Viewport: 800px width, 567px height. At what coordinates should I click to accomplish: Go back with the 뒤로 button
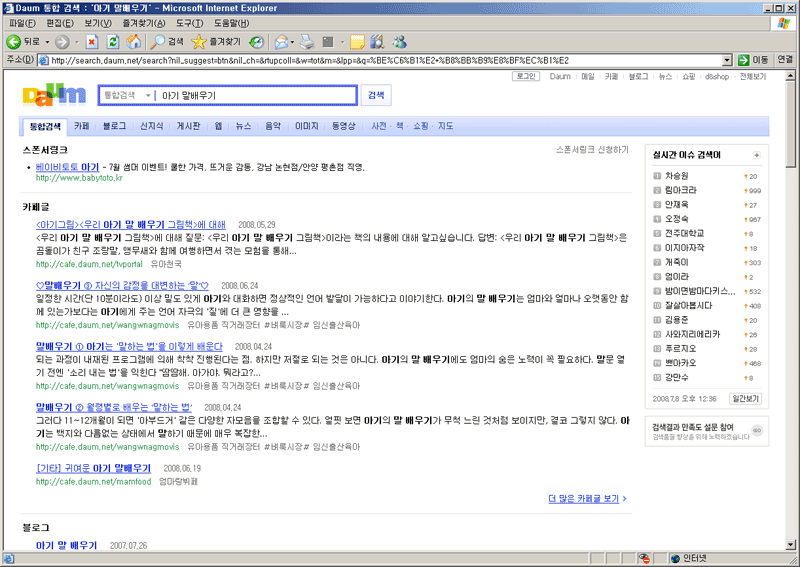click(x=22, y=42)
